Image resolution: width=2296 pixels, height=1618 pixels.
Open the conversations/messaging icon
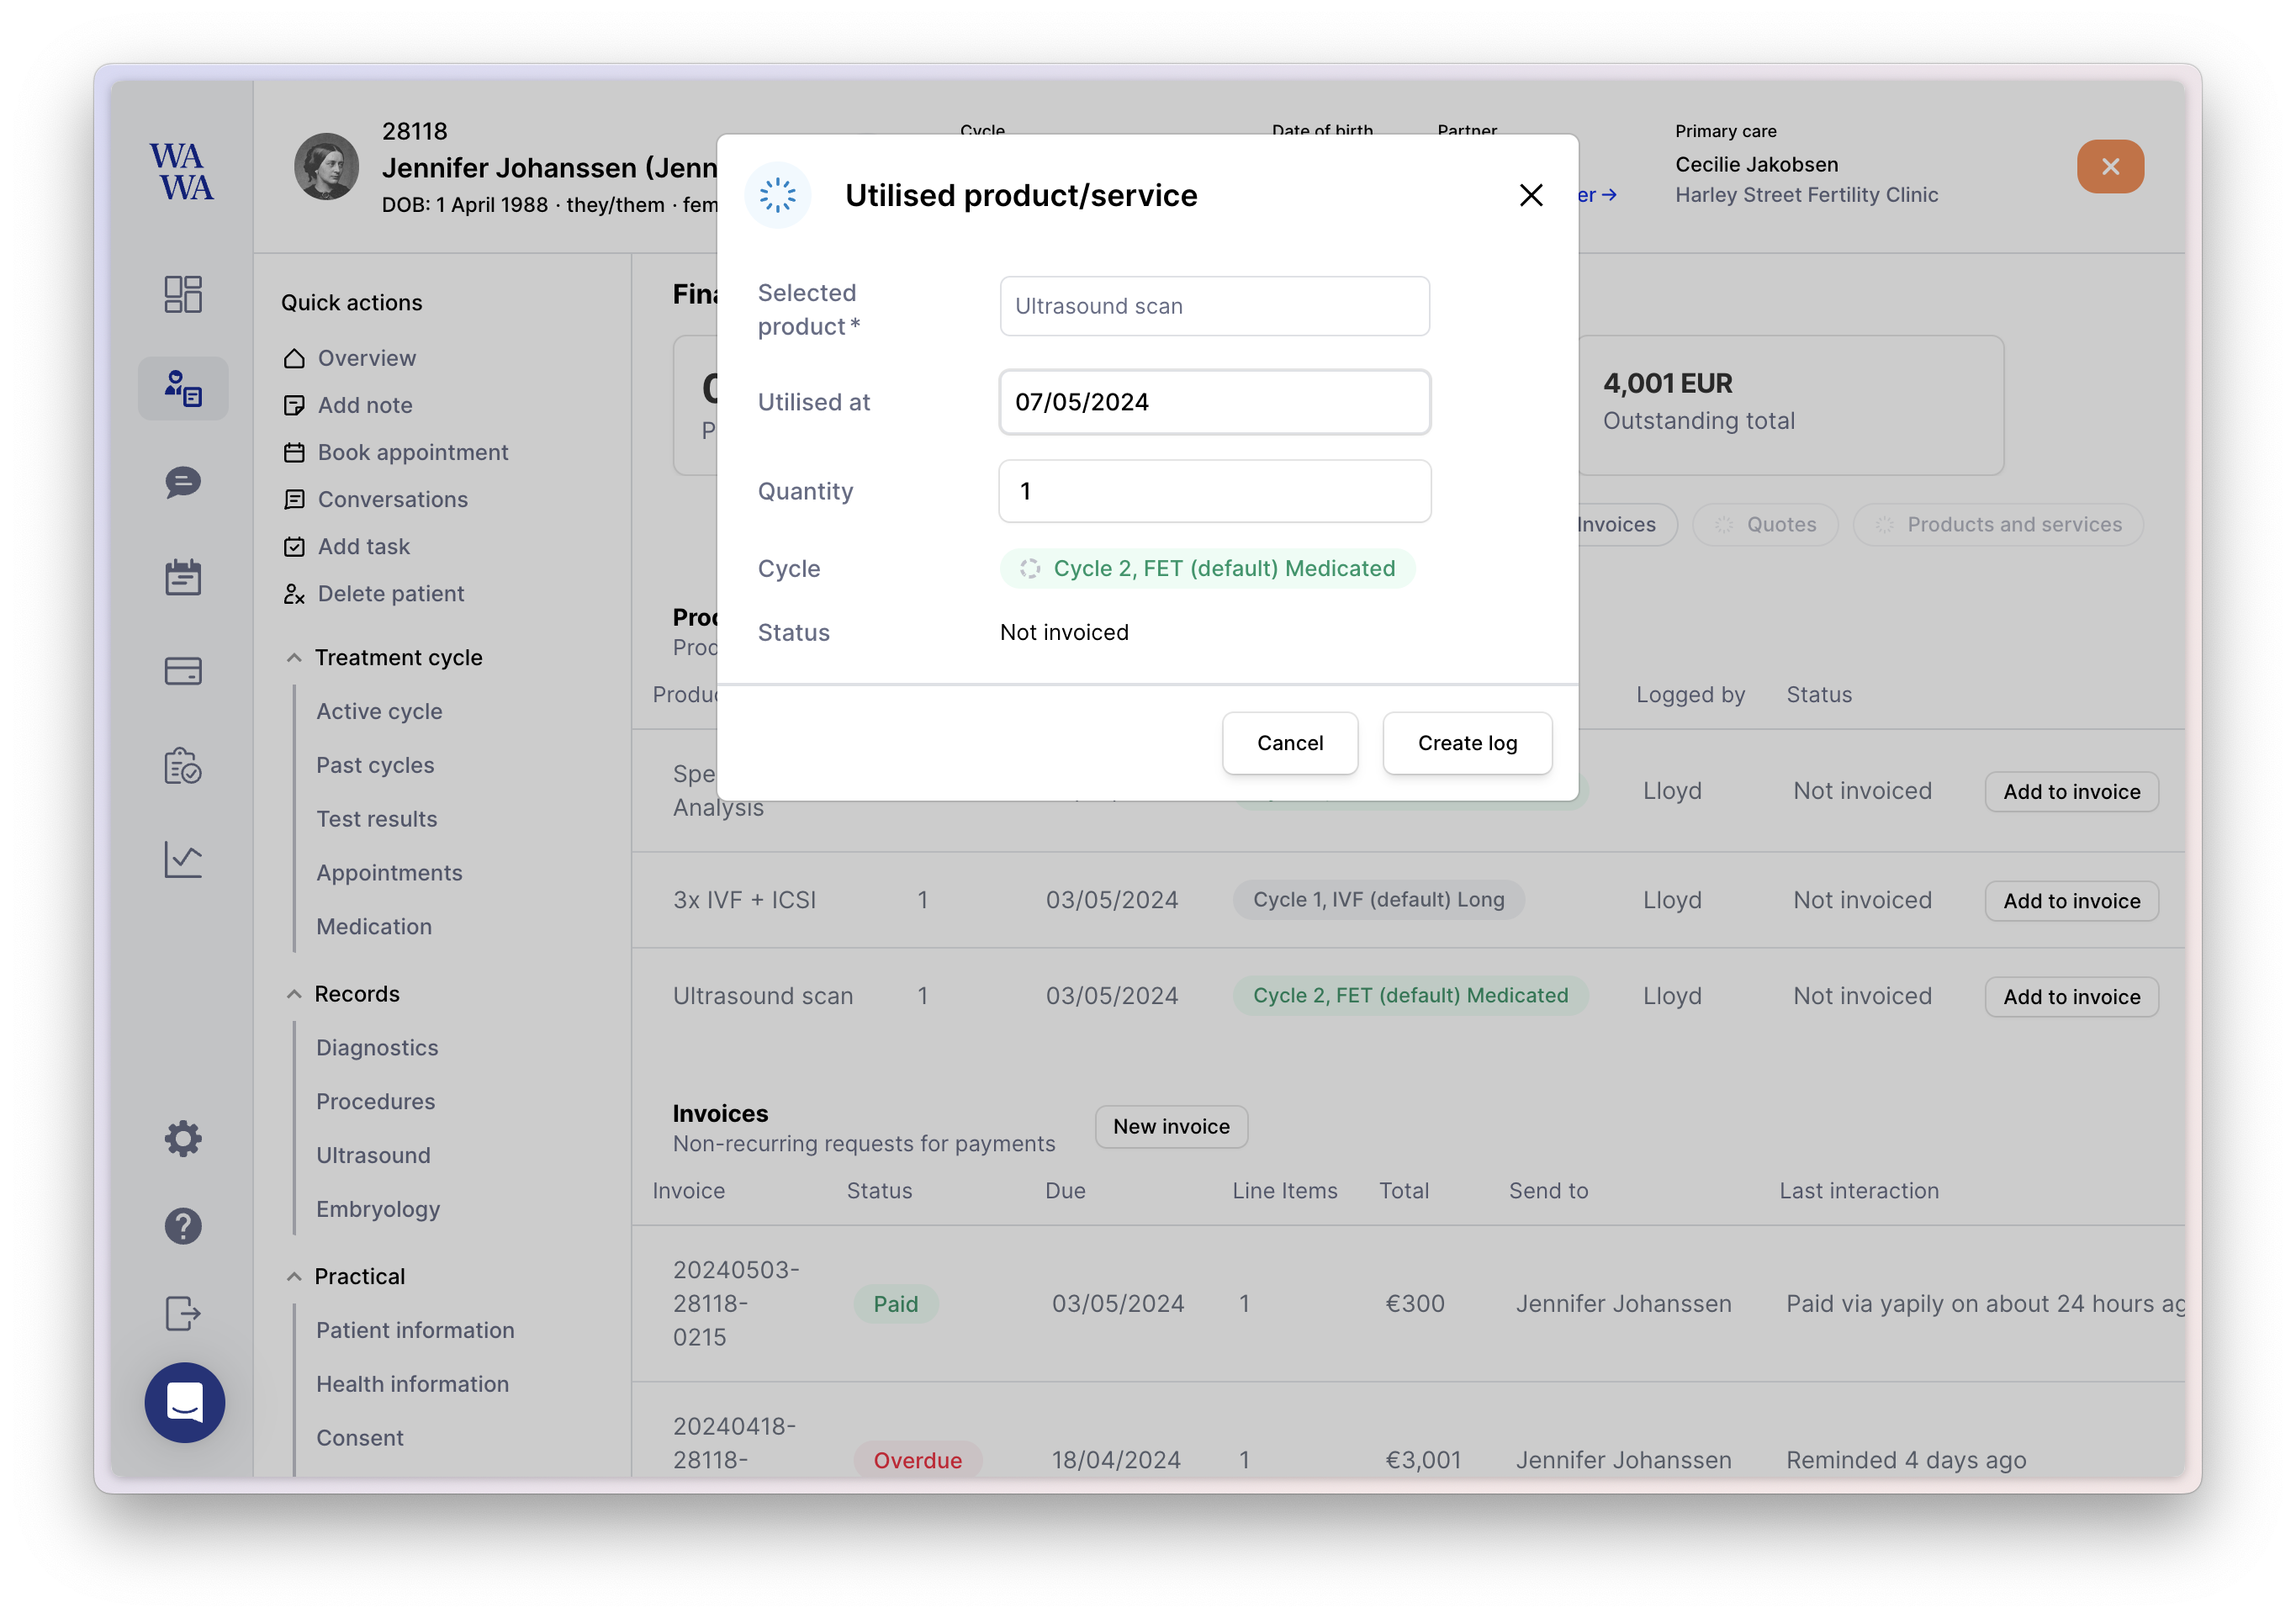tap(183, 482)
